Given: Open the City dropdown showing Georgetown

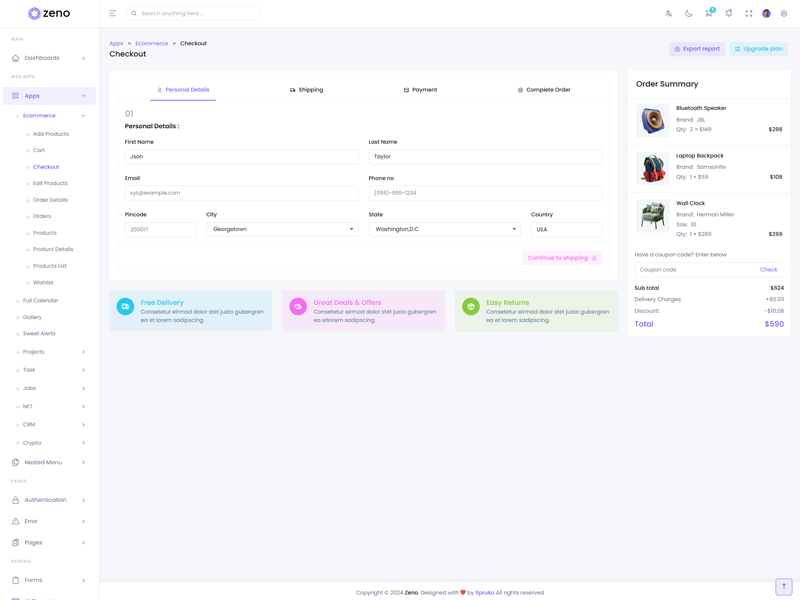Looking at the screenshot, I should [282, 229].
